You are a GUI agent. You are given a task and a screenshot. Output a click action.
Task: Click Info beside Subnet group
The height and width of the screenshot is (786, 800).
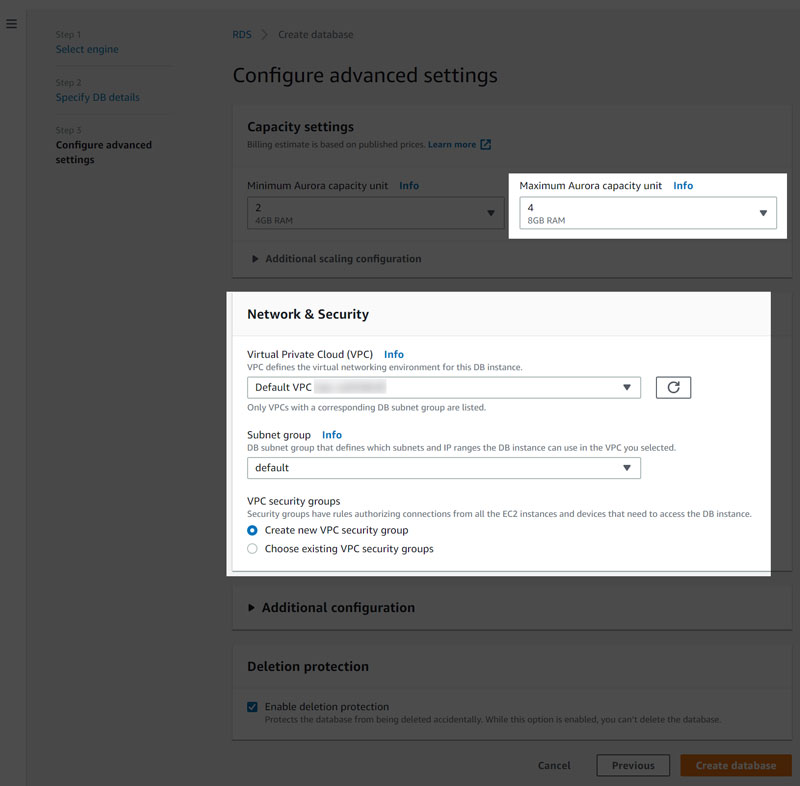tap(332, 435)
